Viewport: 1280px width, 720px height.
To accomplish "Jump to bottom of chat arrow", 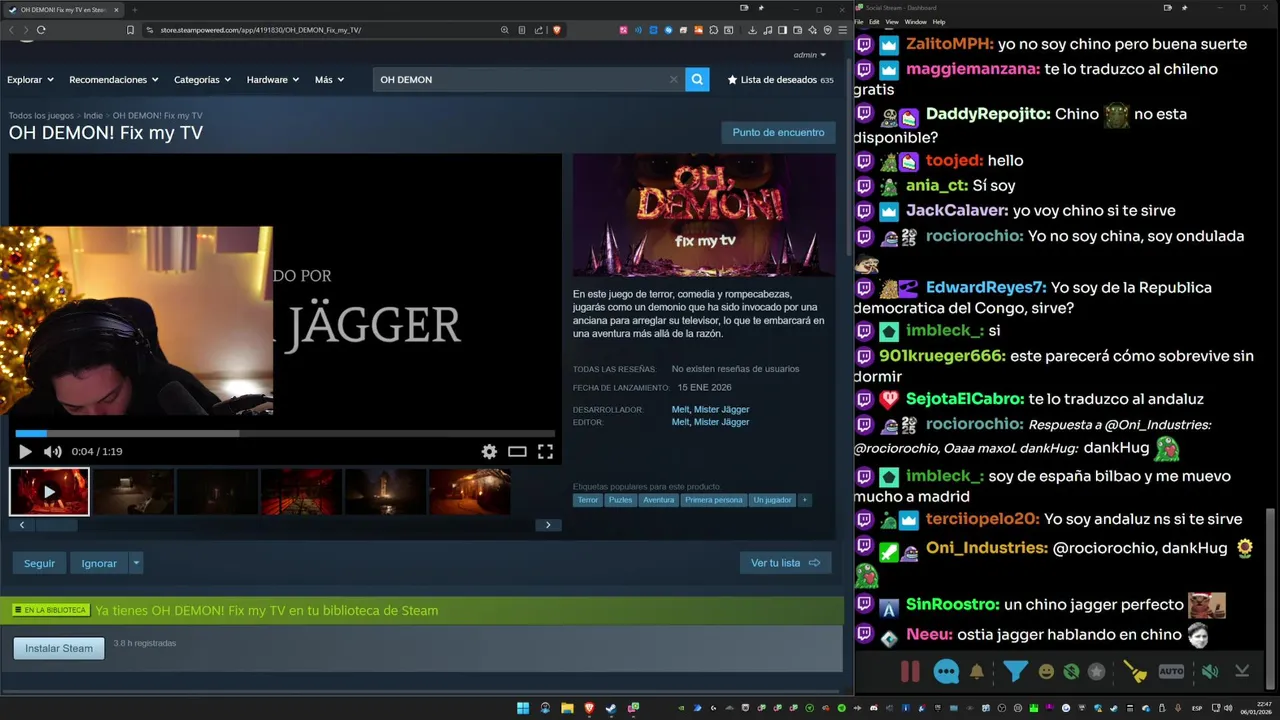I will click(1242, 672).
